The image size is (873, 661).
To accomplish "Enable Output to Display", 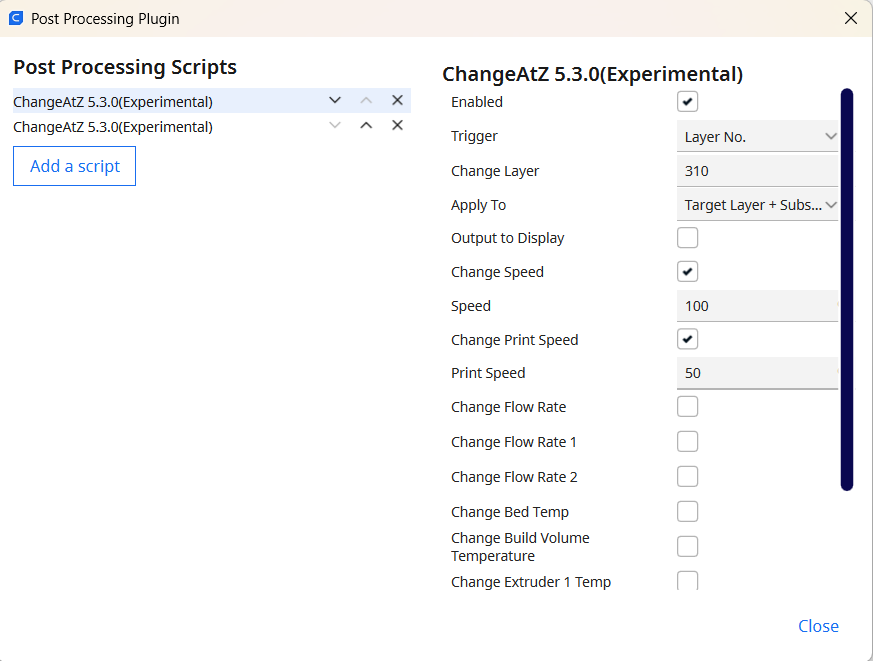I will (687, 237).
